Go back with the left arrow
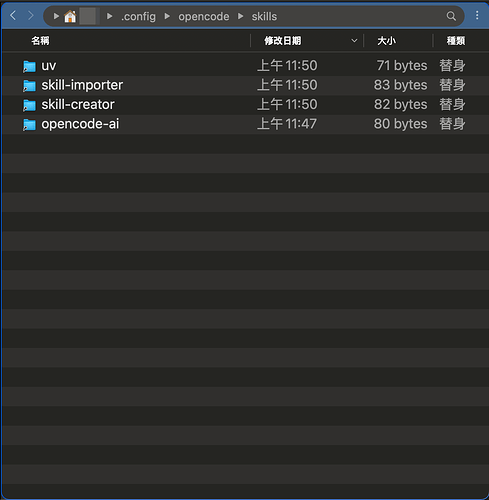 pos(13,16)
